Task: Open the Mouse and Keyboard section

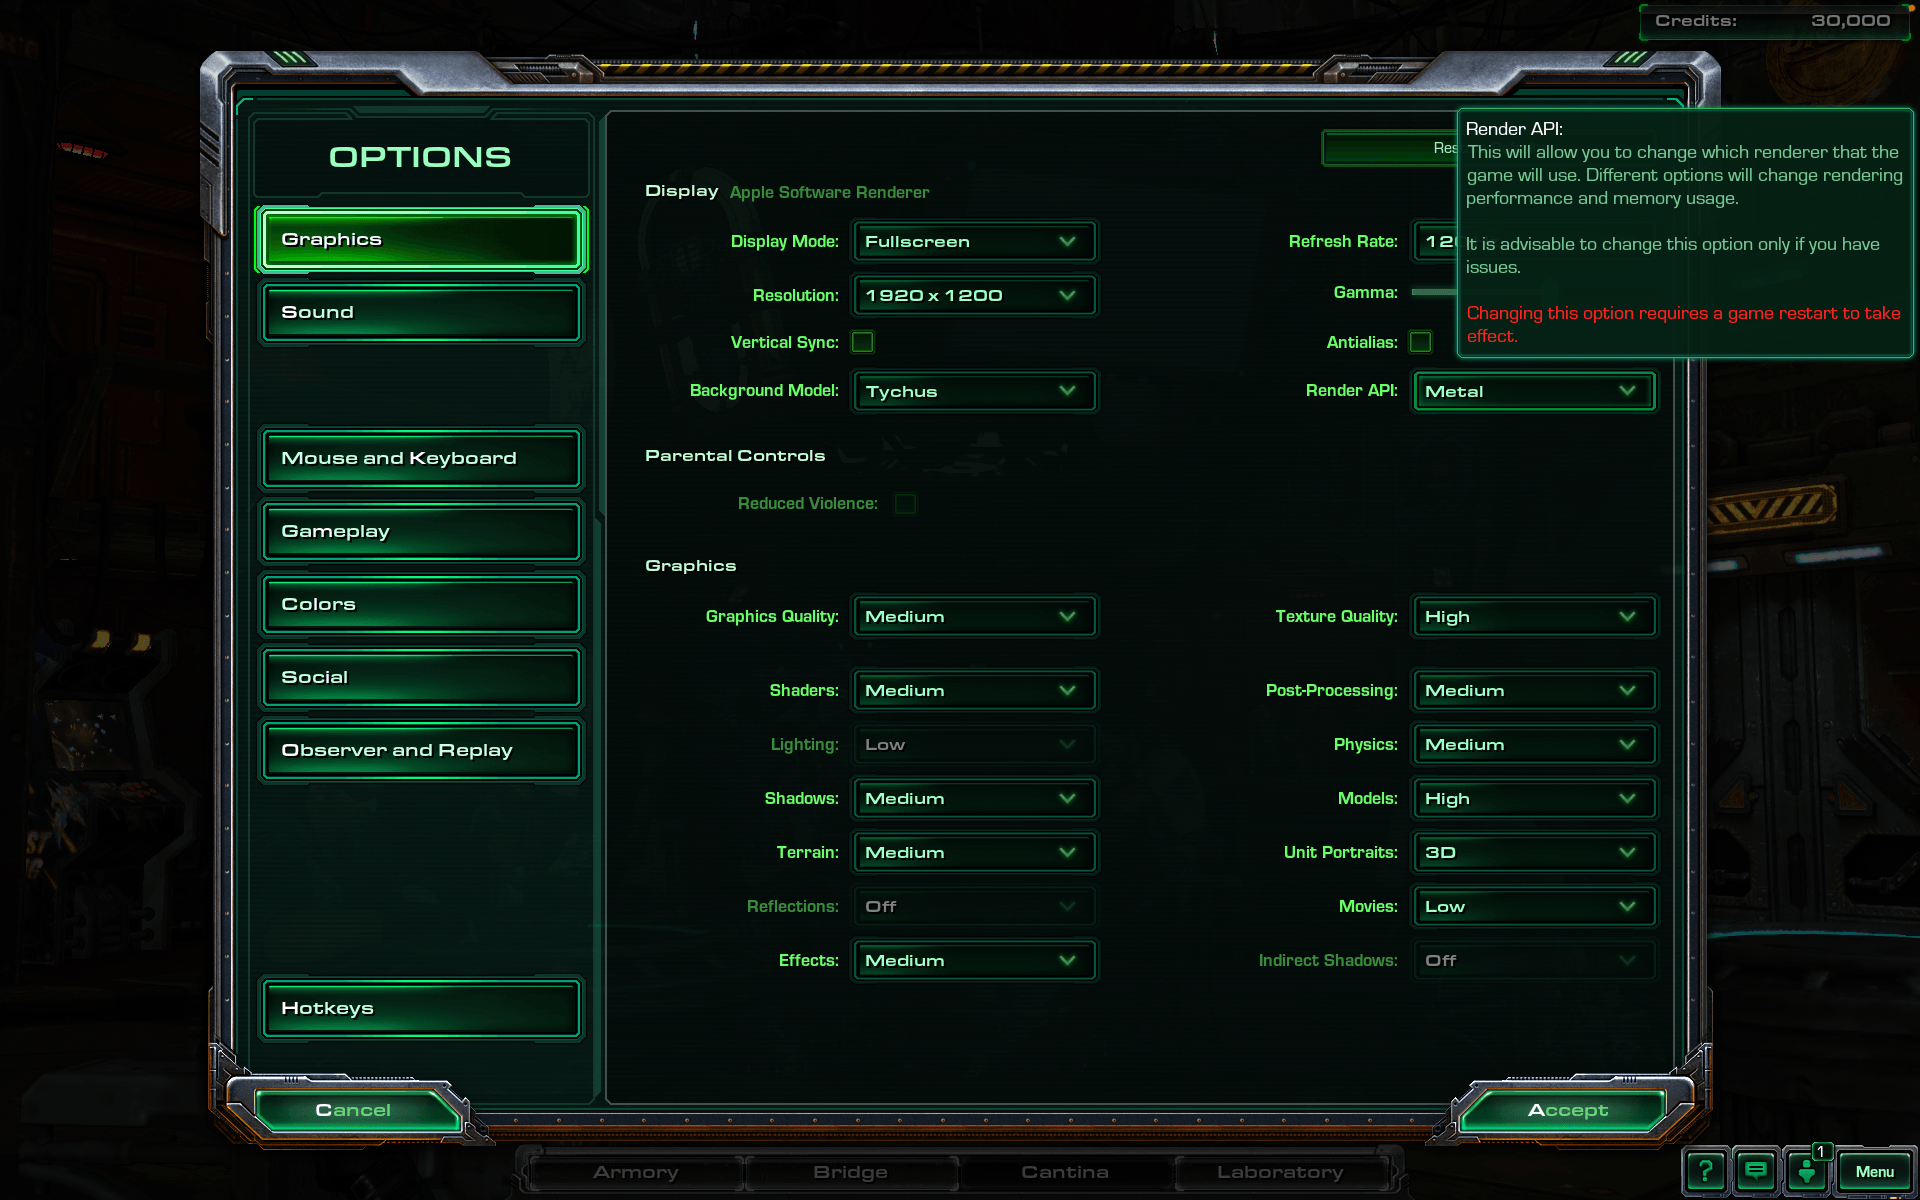Action: (421, 459)
